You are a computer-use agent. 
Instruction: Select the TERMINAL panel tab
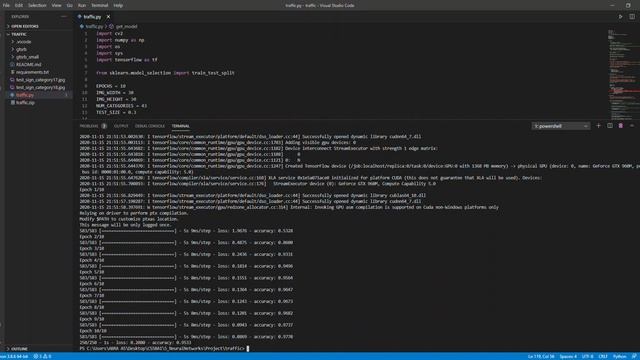click(180, 126)
